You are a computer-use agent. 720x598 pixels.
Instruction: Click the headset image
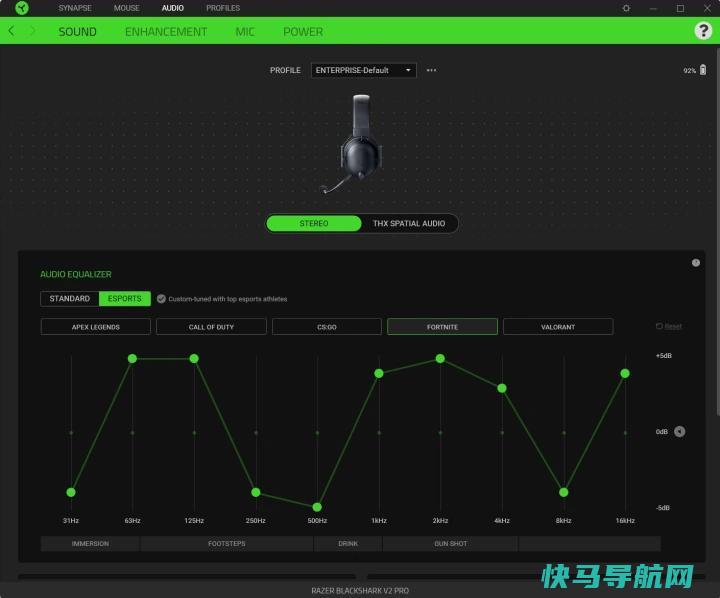click(353, 144)
